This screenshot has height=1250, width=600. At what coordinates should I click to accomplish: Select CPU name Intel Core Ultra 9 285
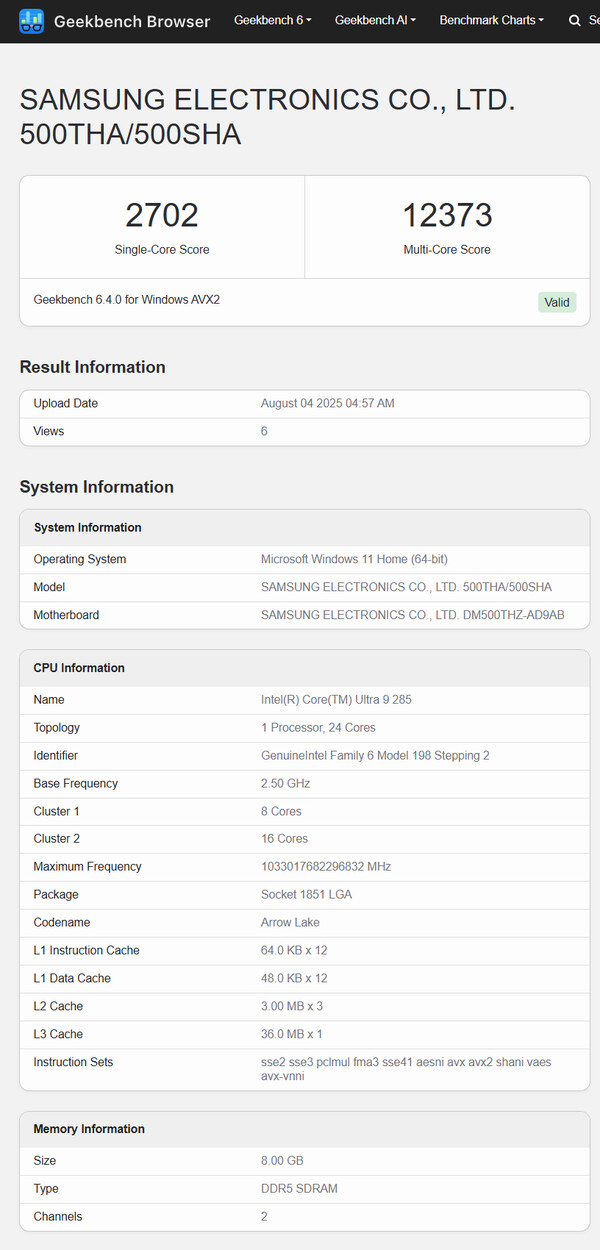(336, 700)
